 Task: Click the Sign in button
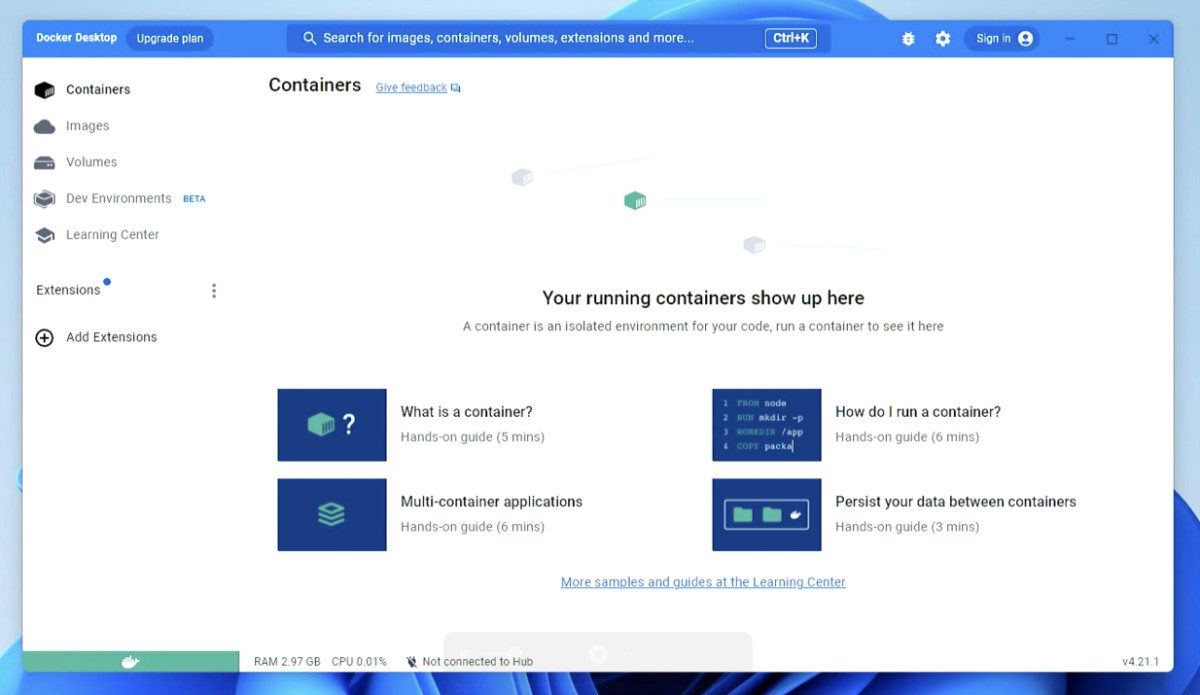[x=1002, y=39]
